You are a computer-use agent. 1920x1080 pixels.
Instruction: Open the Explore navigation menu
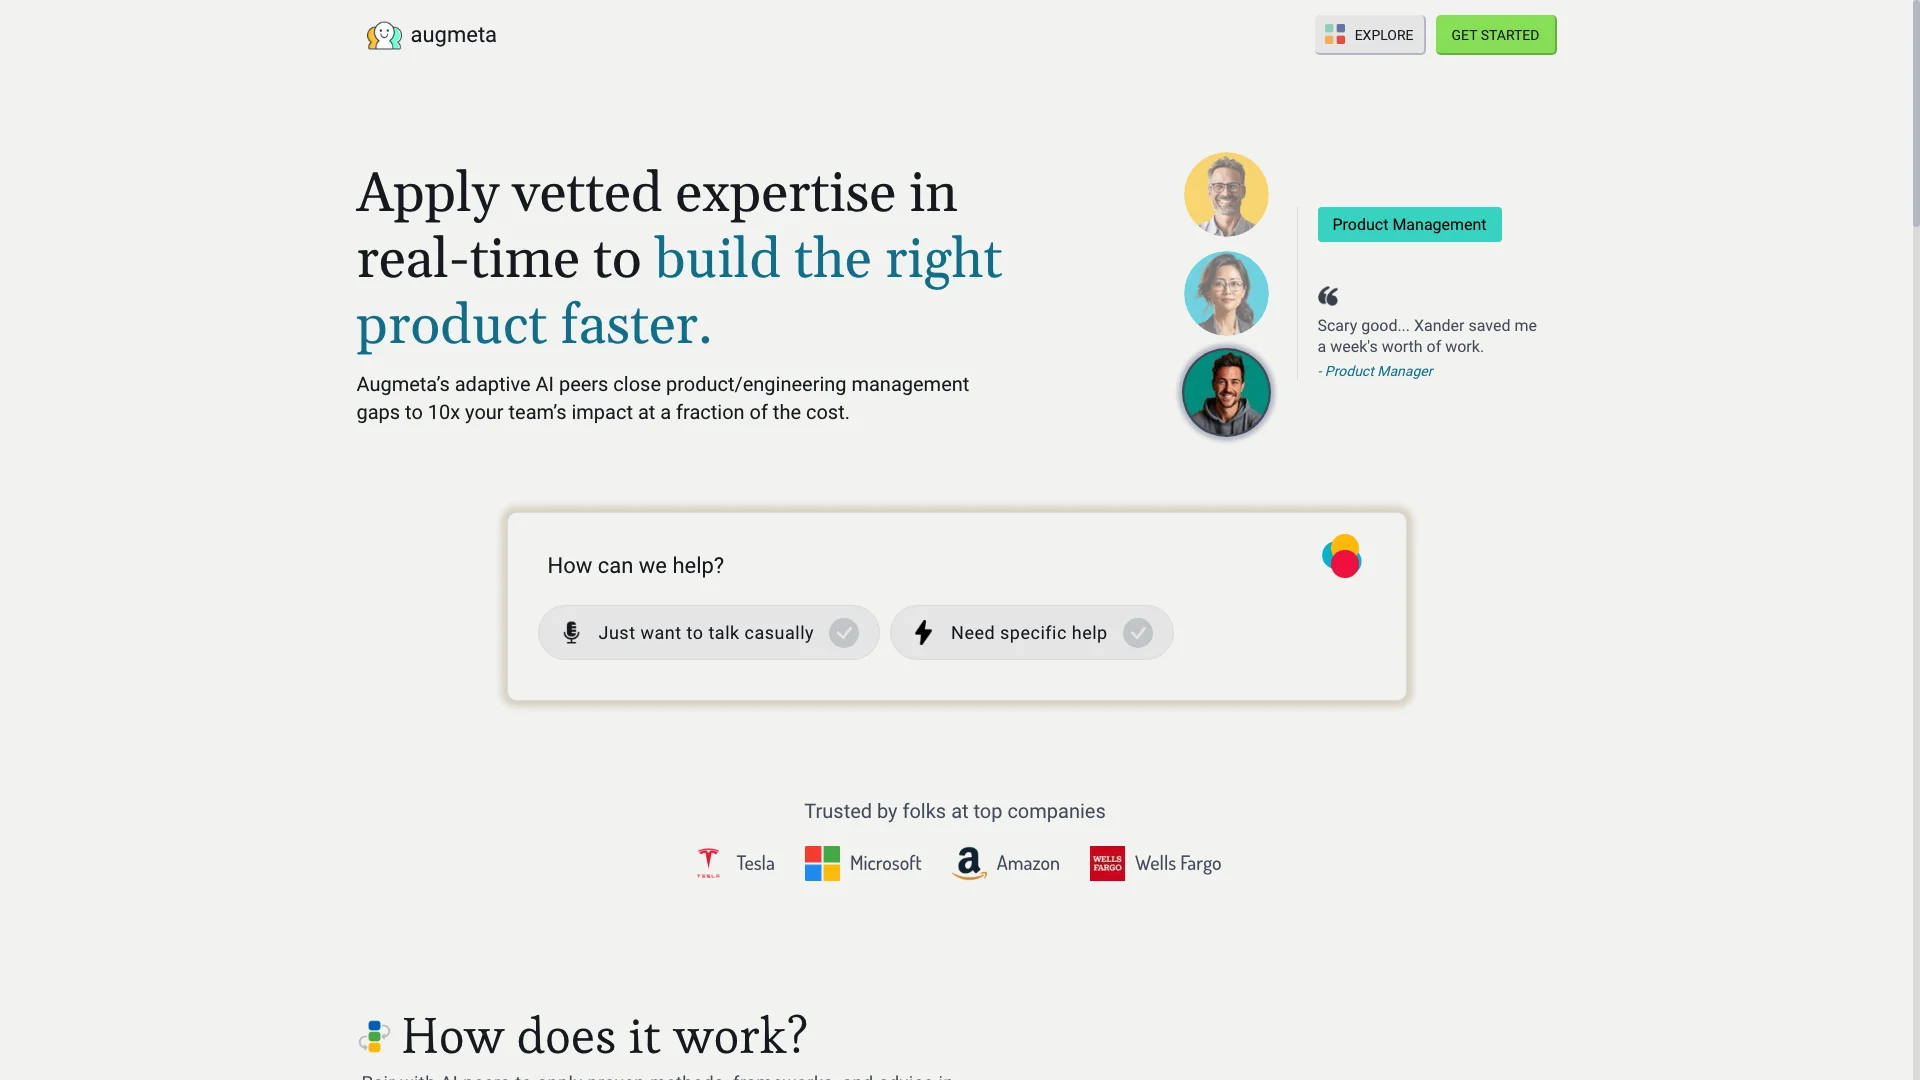pos(1367,34)
